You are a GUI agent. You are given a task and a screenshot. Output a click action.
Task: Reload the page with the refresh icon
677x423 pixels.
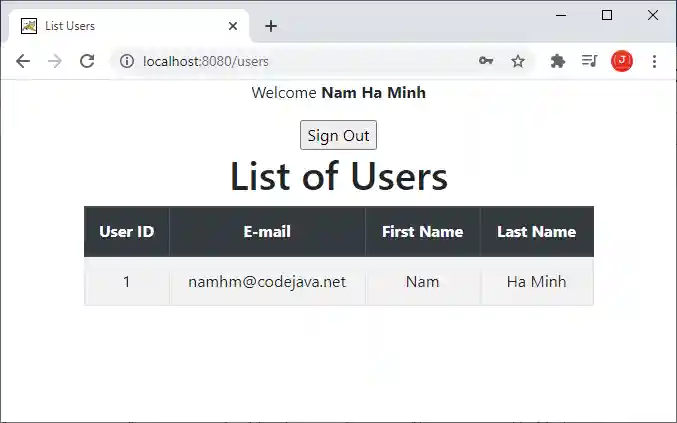pyautogui.click(x=87, y=61)
